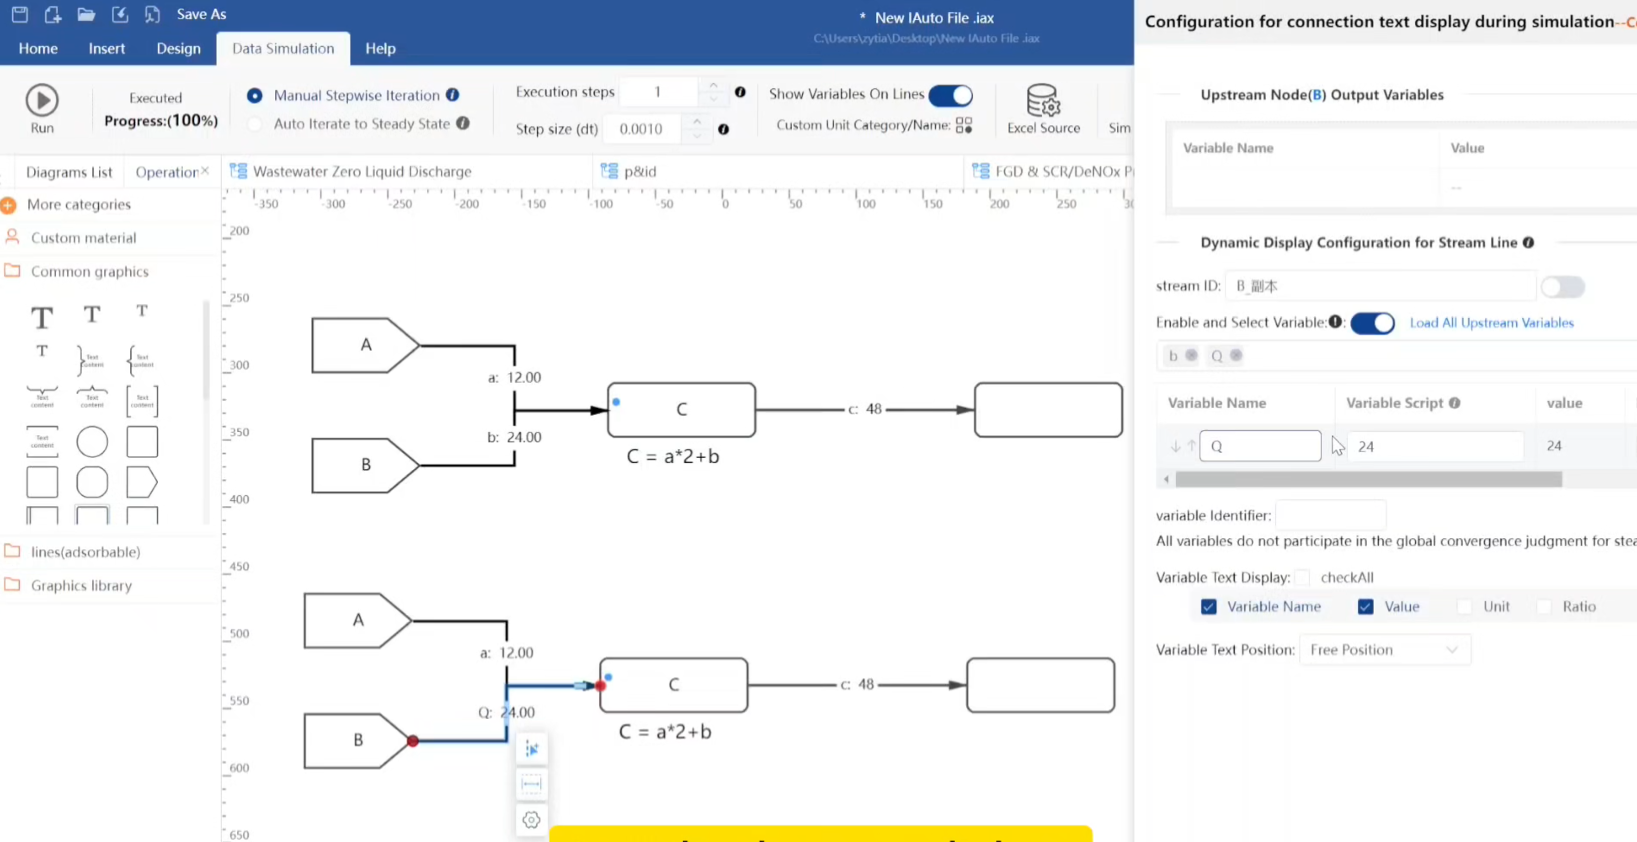Toggle Enable and Select Variable switch
1637x842 pixels.
pos(1372,323)
